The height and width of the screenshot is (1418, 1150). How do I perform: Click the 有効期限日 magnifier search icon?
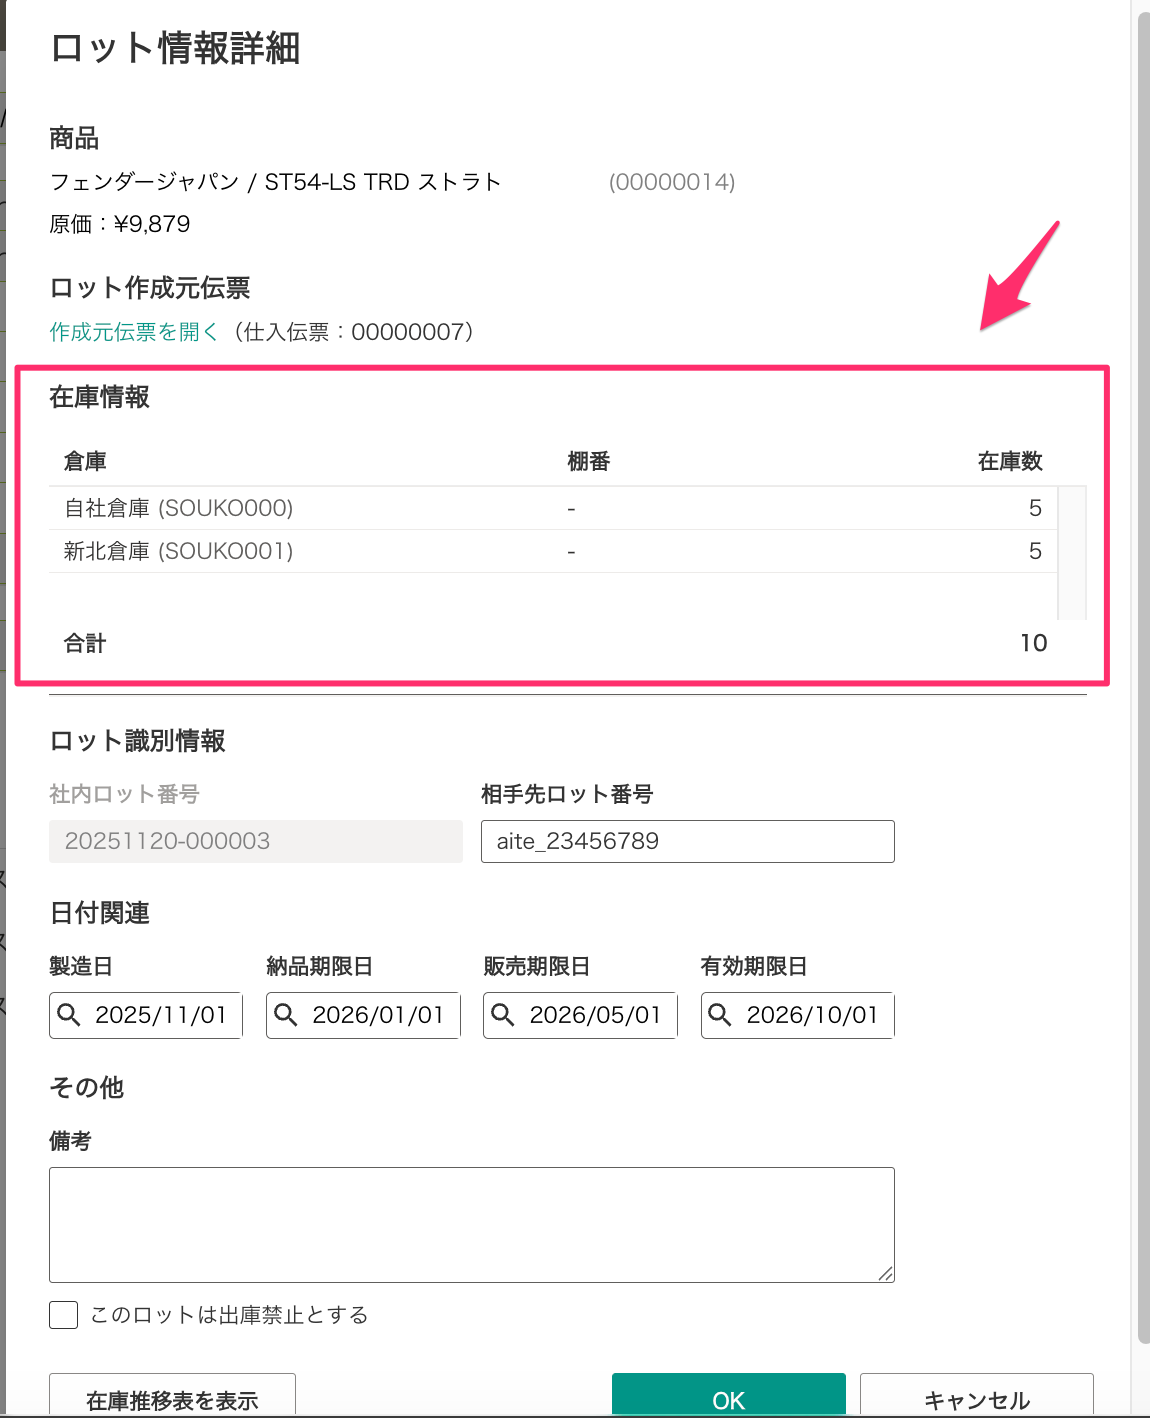pos(720,1015)
